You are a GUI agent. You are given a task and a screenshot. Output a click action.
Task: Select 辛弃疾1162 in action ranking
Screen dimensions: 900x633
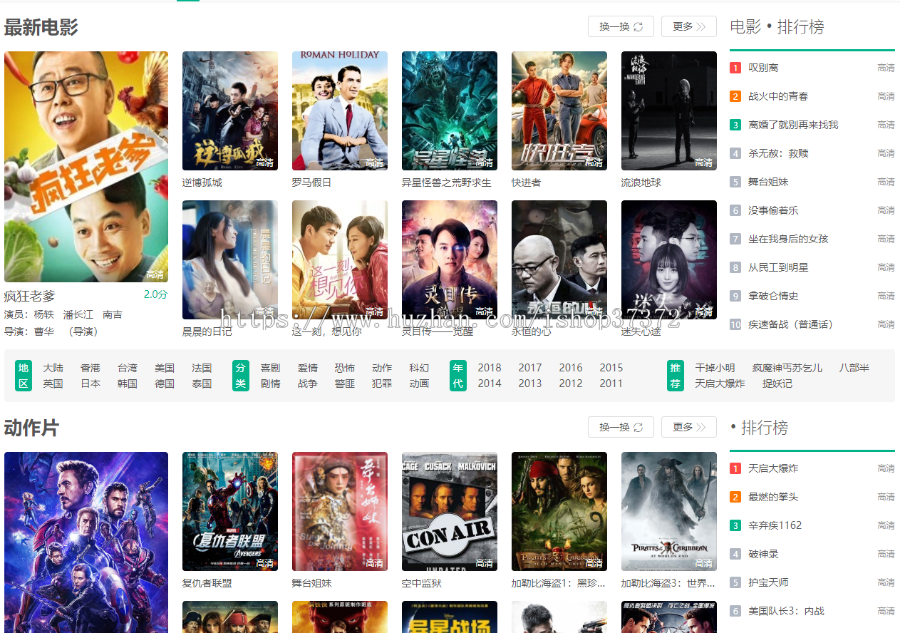click(x=775, y=525)
